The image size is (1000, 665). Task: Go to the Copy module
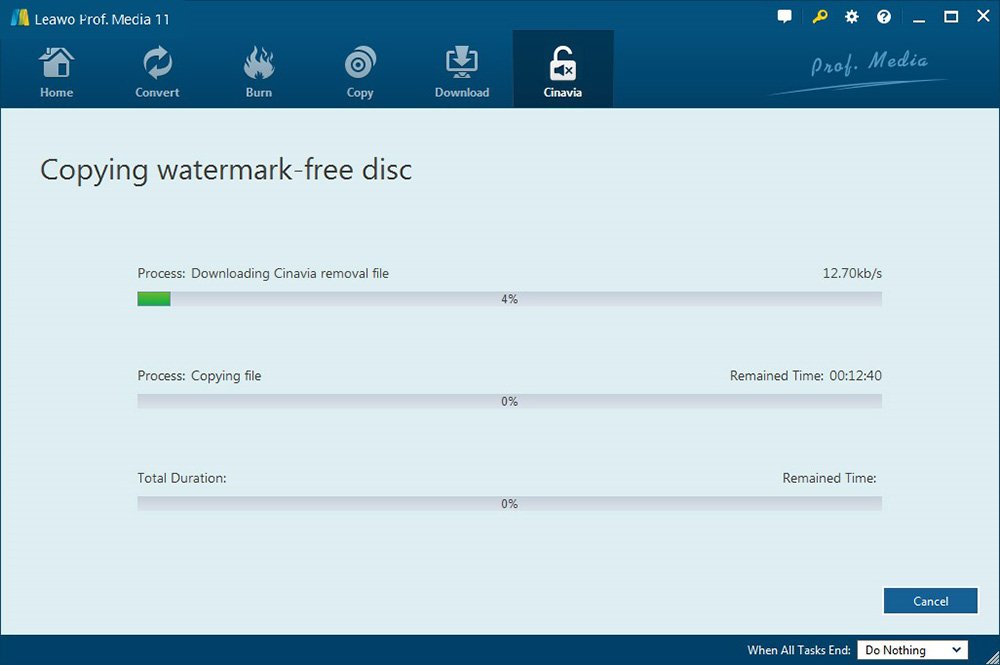coord(360,71)
